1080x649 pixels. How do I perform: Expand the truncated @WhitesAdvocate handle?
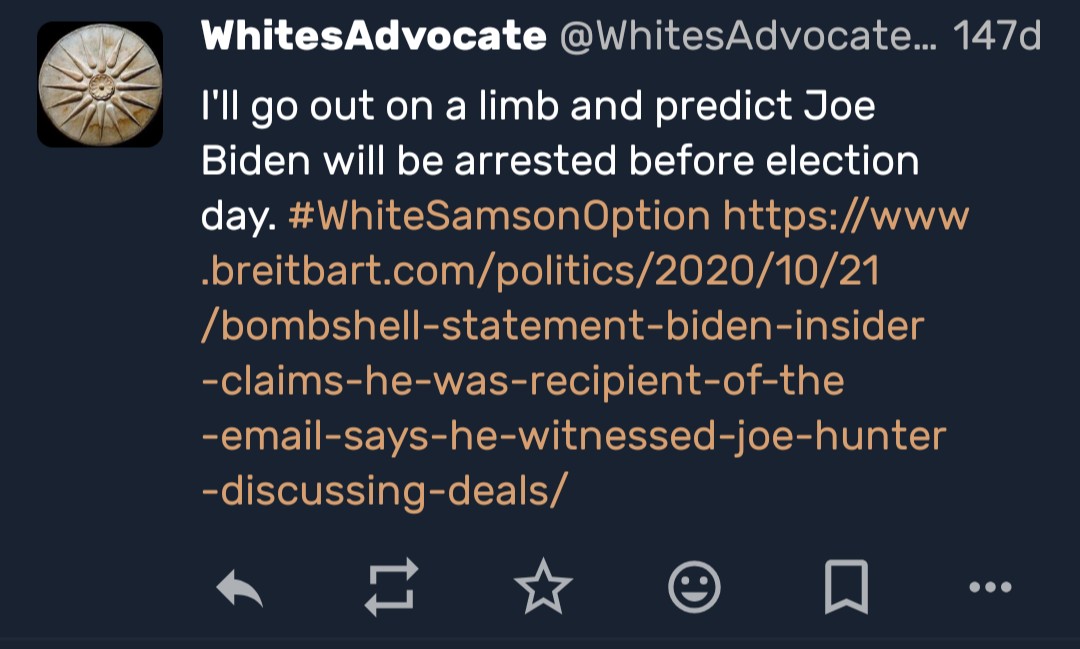click(746, 38)
